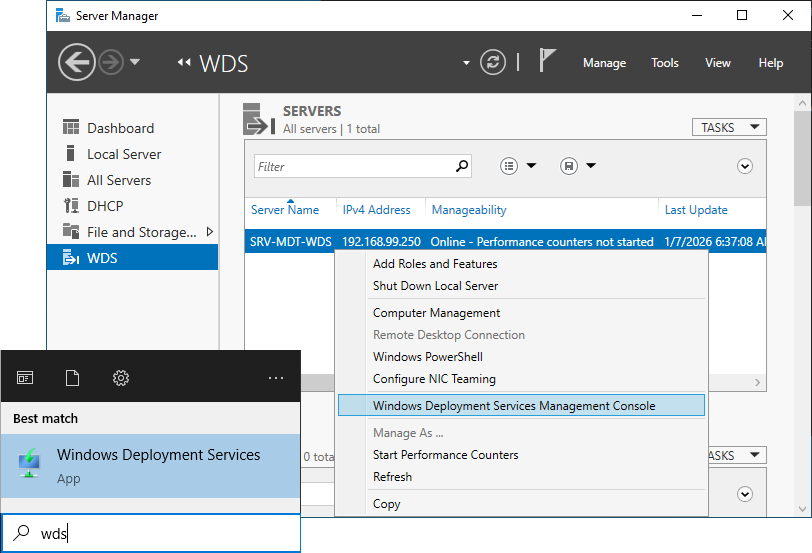Expand the Servers filter panel chevron
The height and width of the screenshot is (553, 812).
point(745,166)
